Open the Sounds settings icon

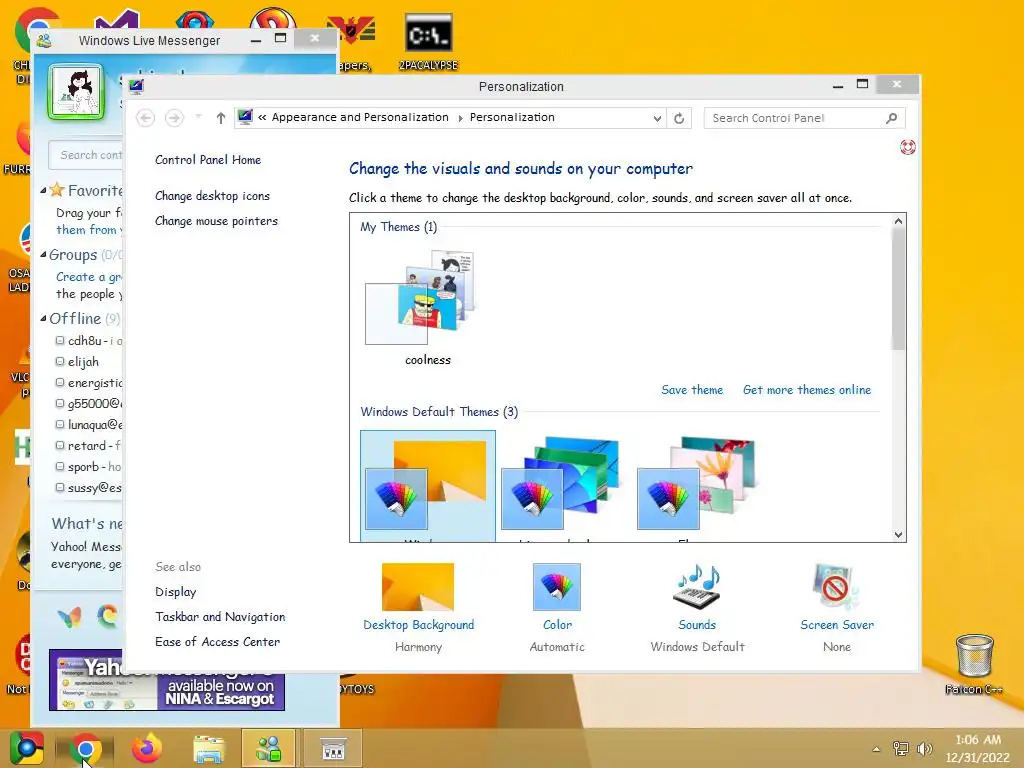697,586
